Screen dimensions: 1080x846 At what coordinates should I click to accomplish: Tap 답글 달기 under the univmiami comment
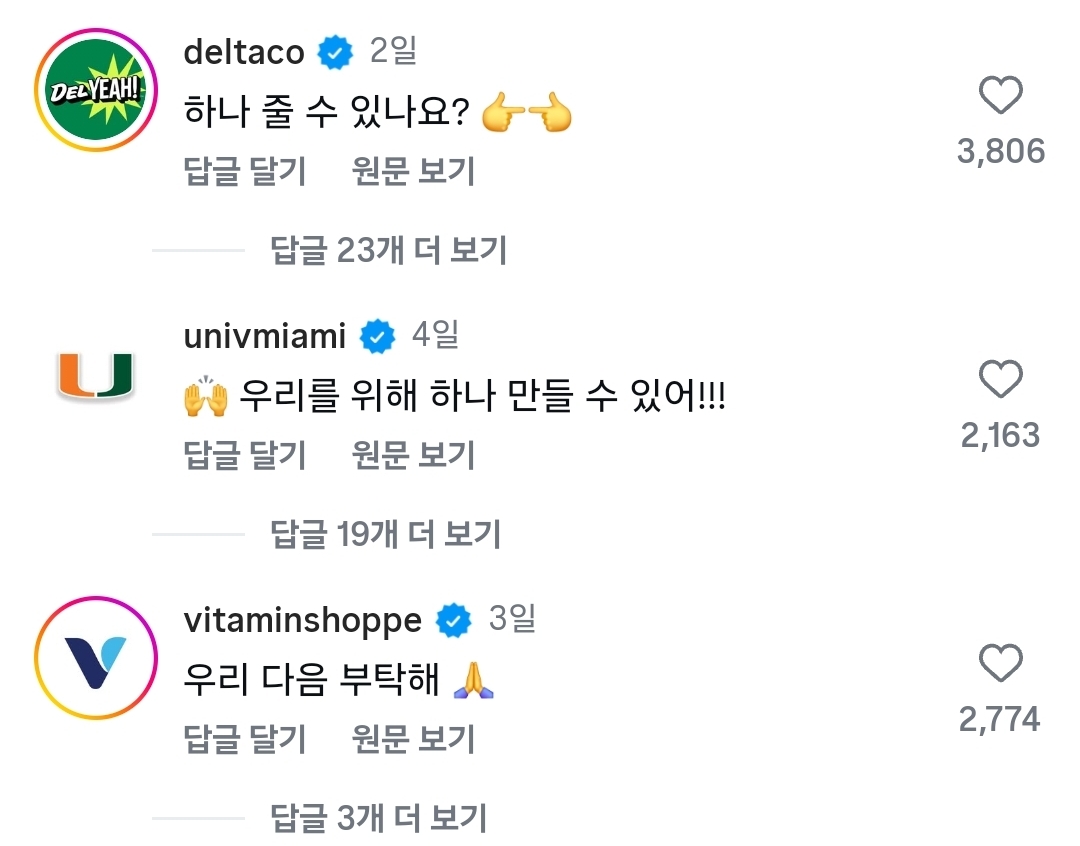click(x=245, y=456)
